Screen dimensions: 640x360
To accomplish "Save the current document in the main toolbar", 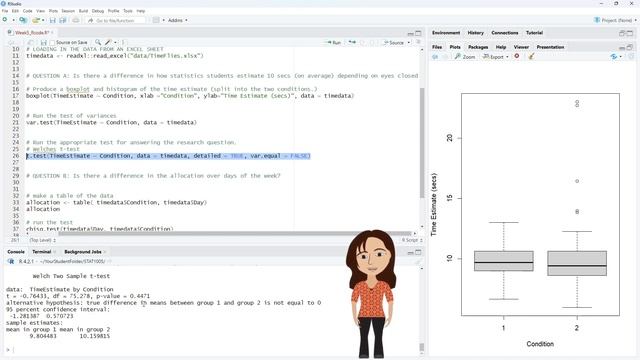I will coord(52,20).
